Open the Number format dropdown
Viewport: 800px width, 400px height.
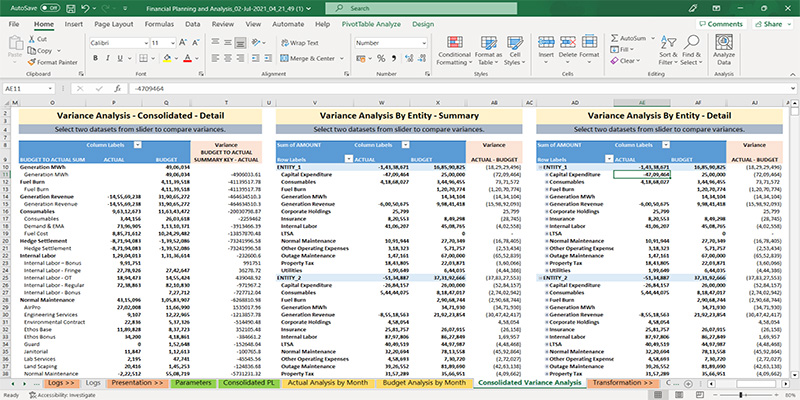click(424, 44)
